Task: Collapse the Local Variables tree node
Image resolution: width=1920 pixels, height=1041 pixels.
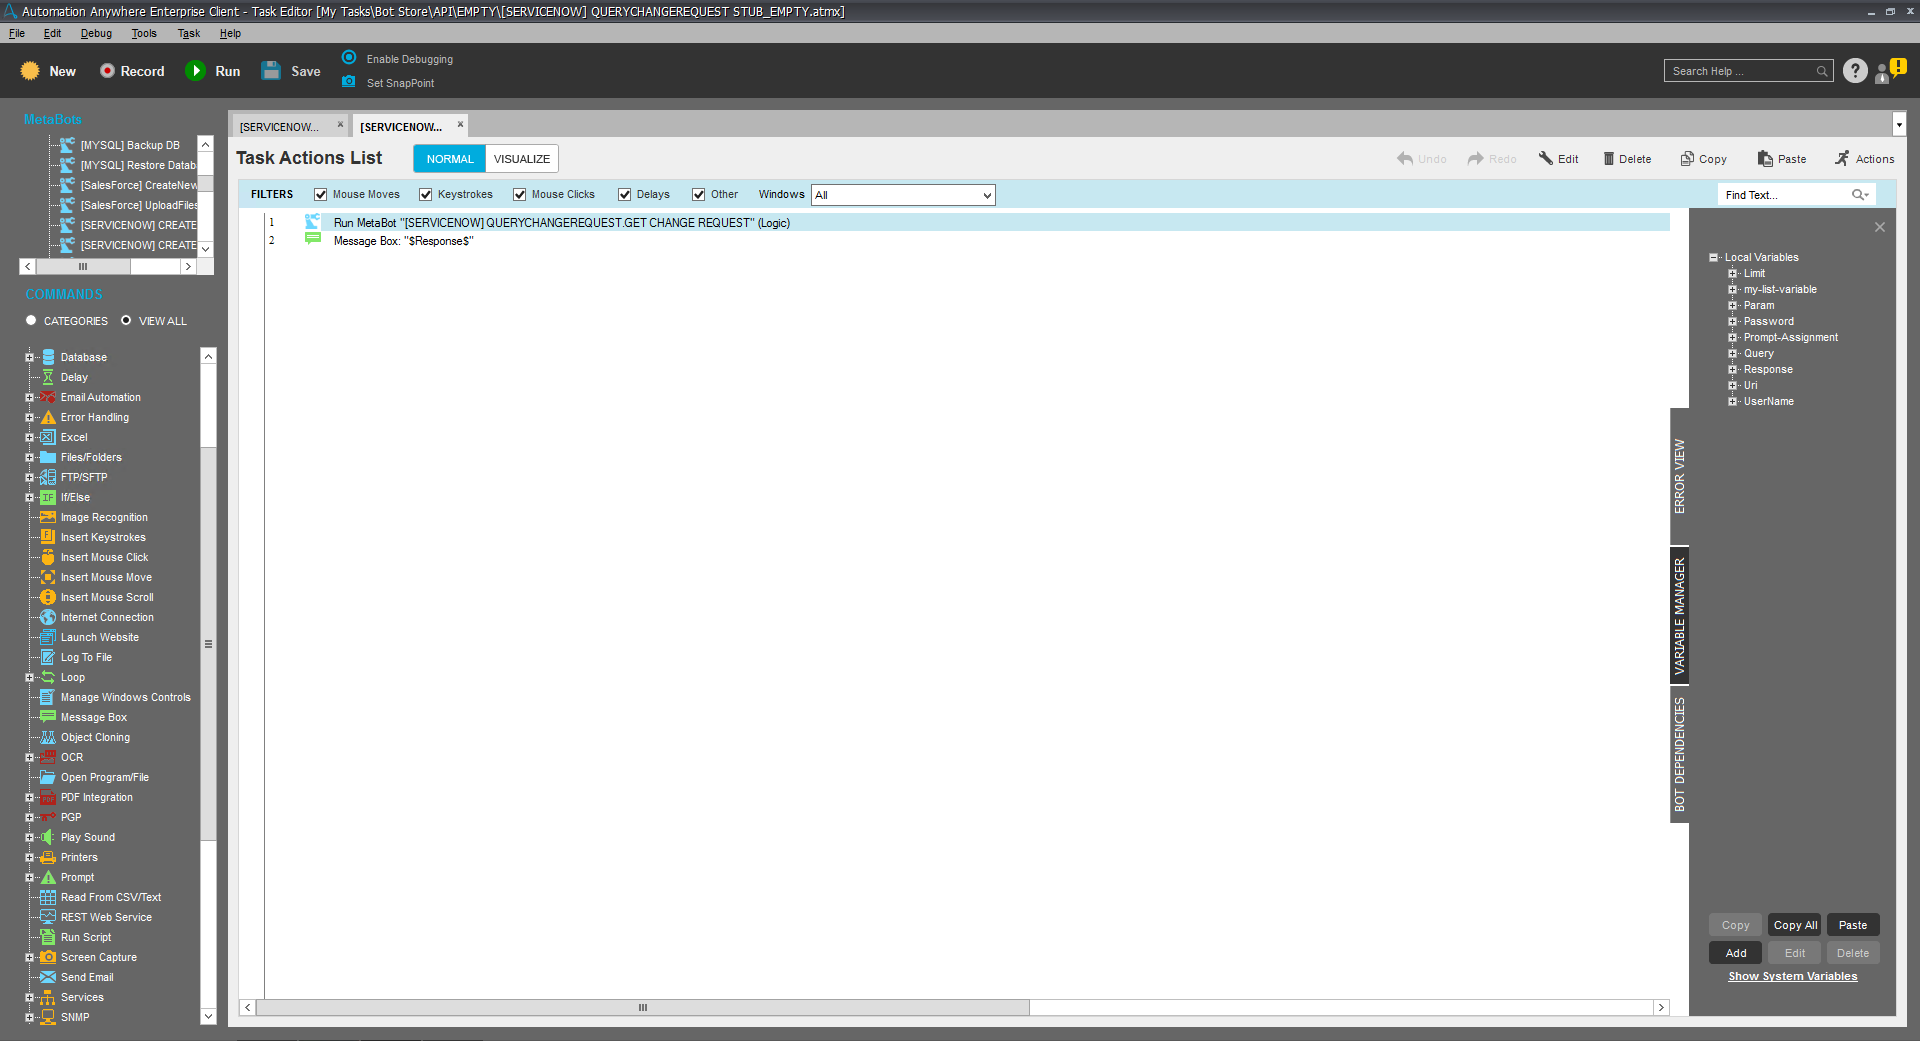Action: pyautogui.click(x=1714, y=258)
